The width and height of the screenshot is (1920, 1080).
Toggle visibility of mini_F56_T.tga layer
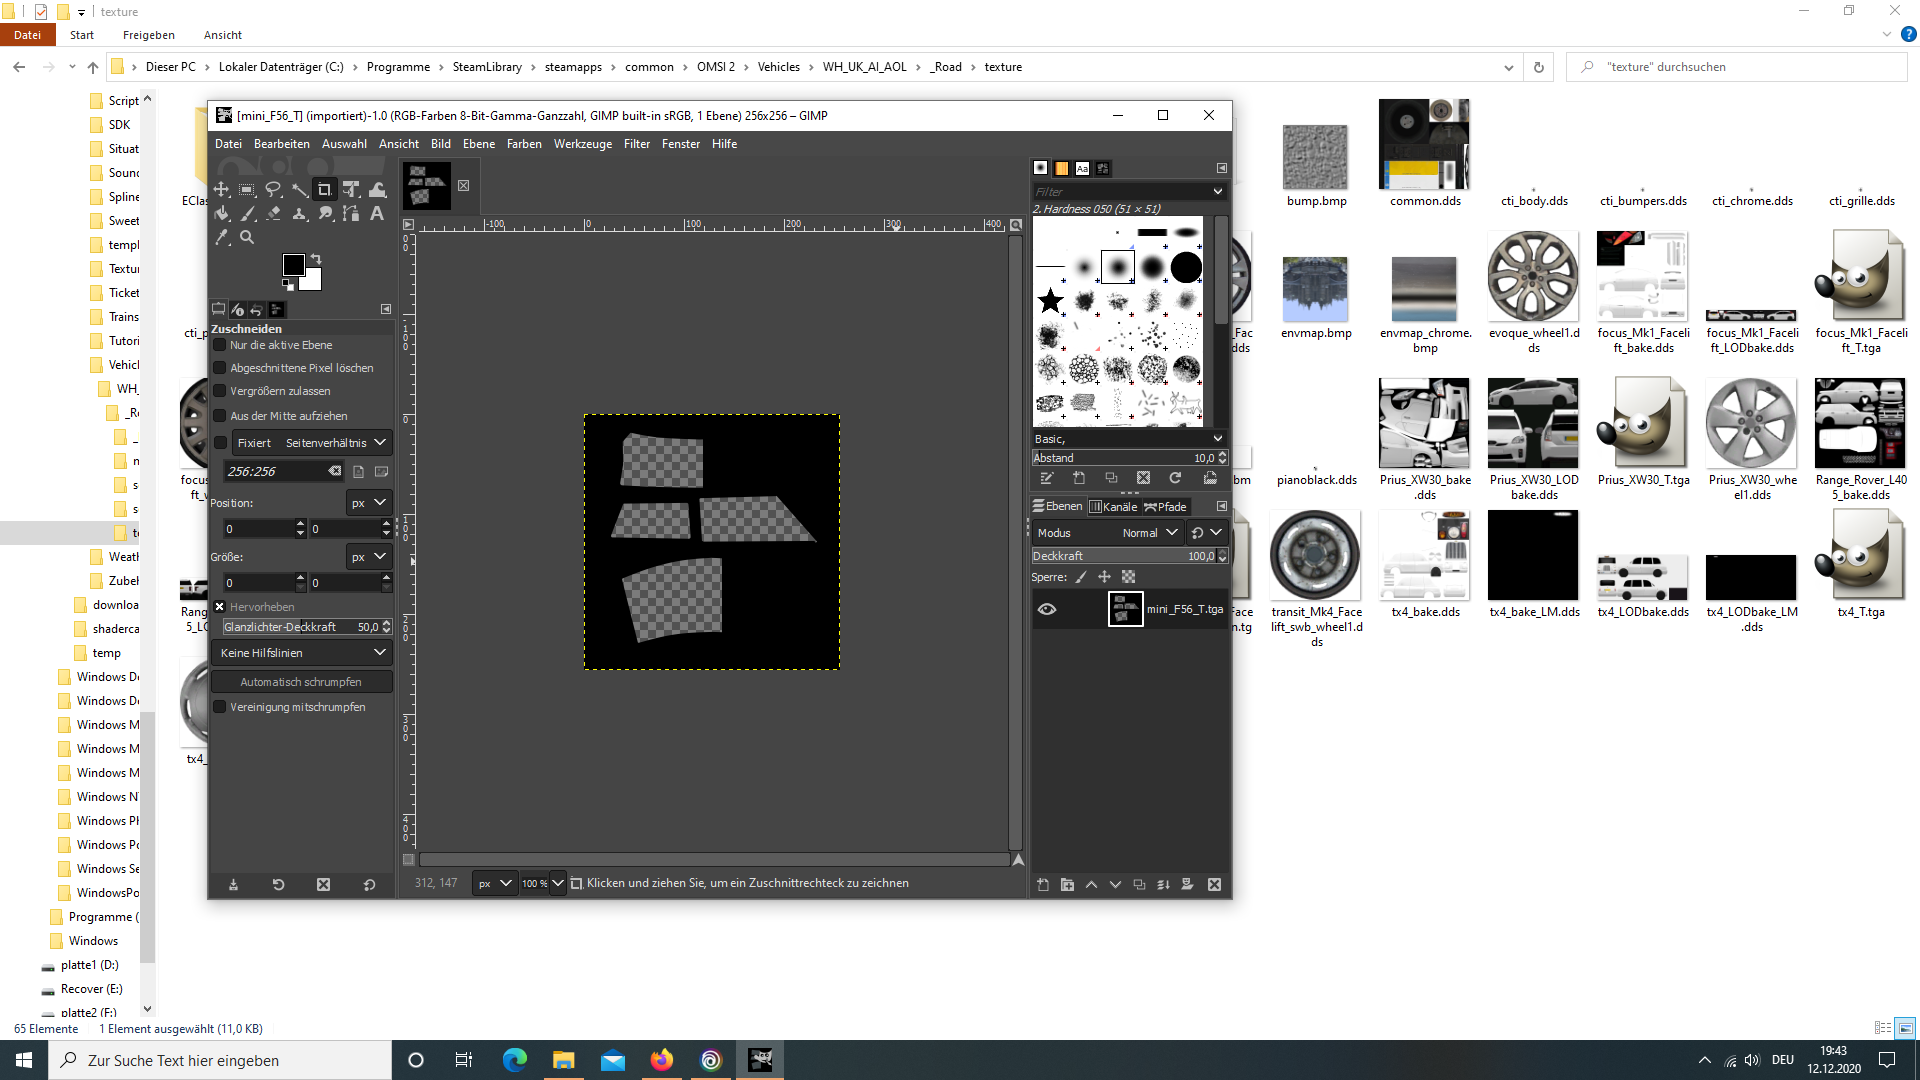(1047, 609)
